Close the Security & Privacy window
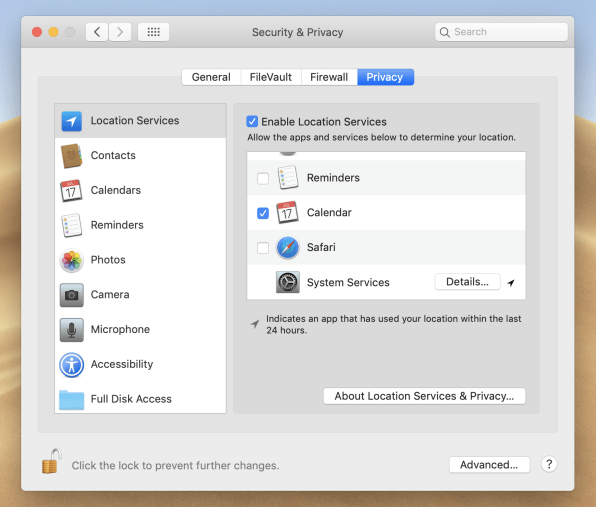Viewport: 596px width, 507px height. point(37,32)
